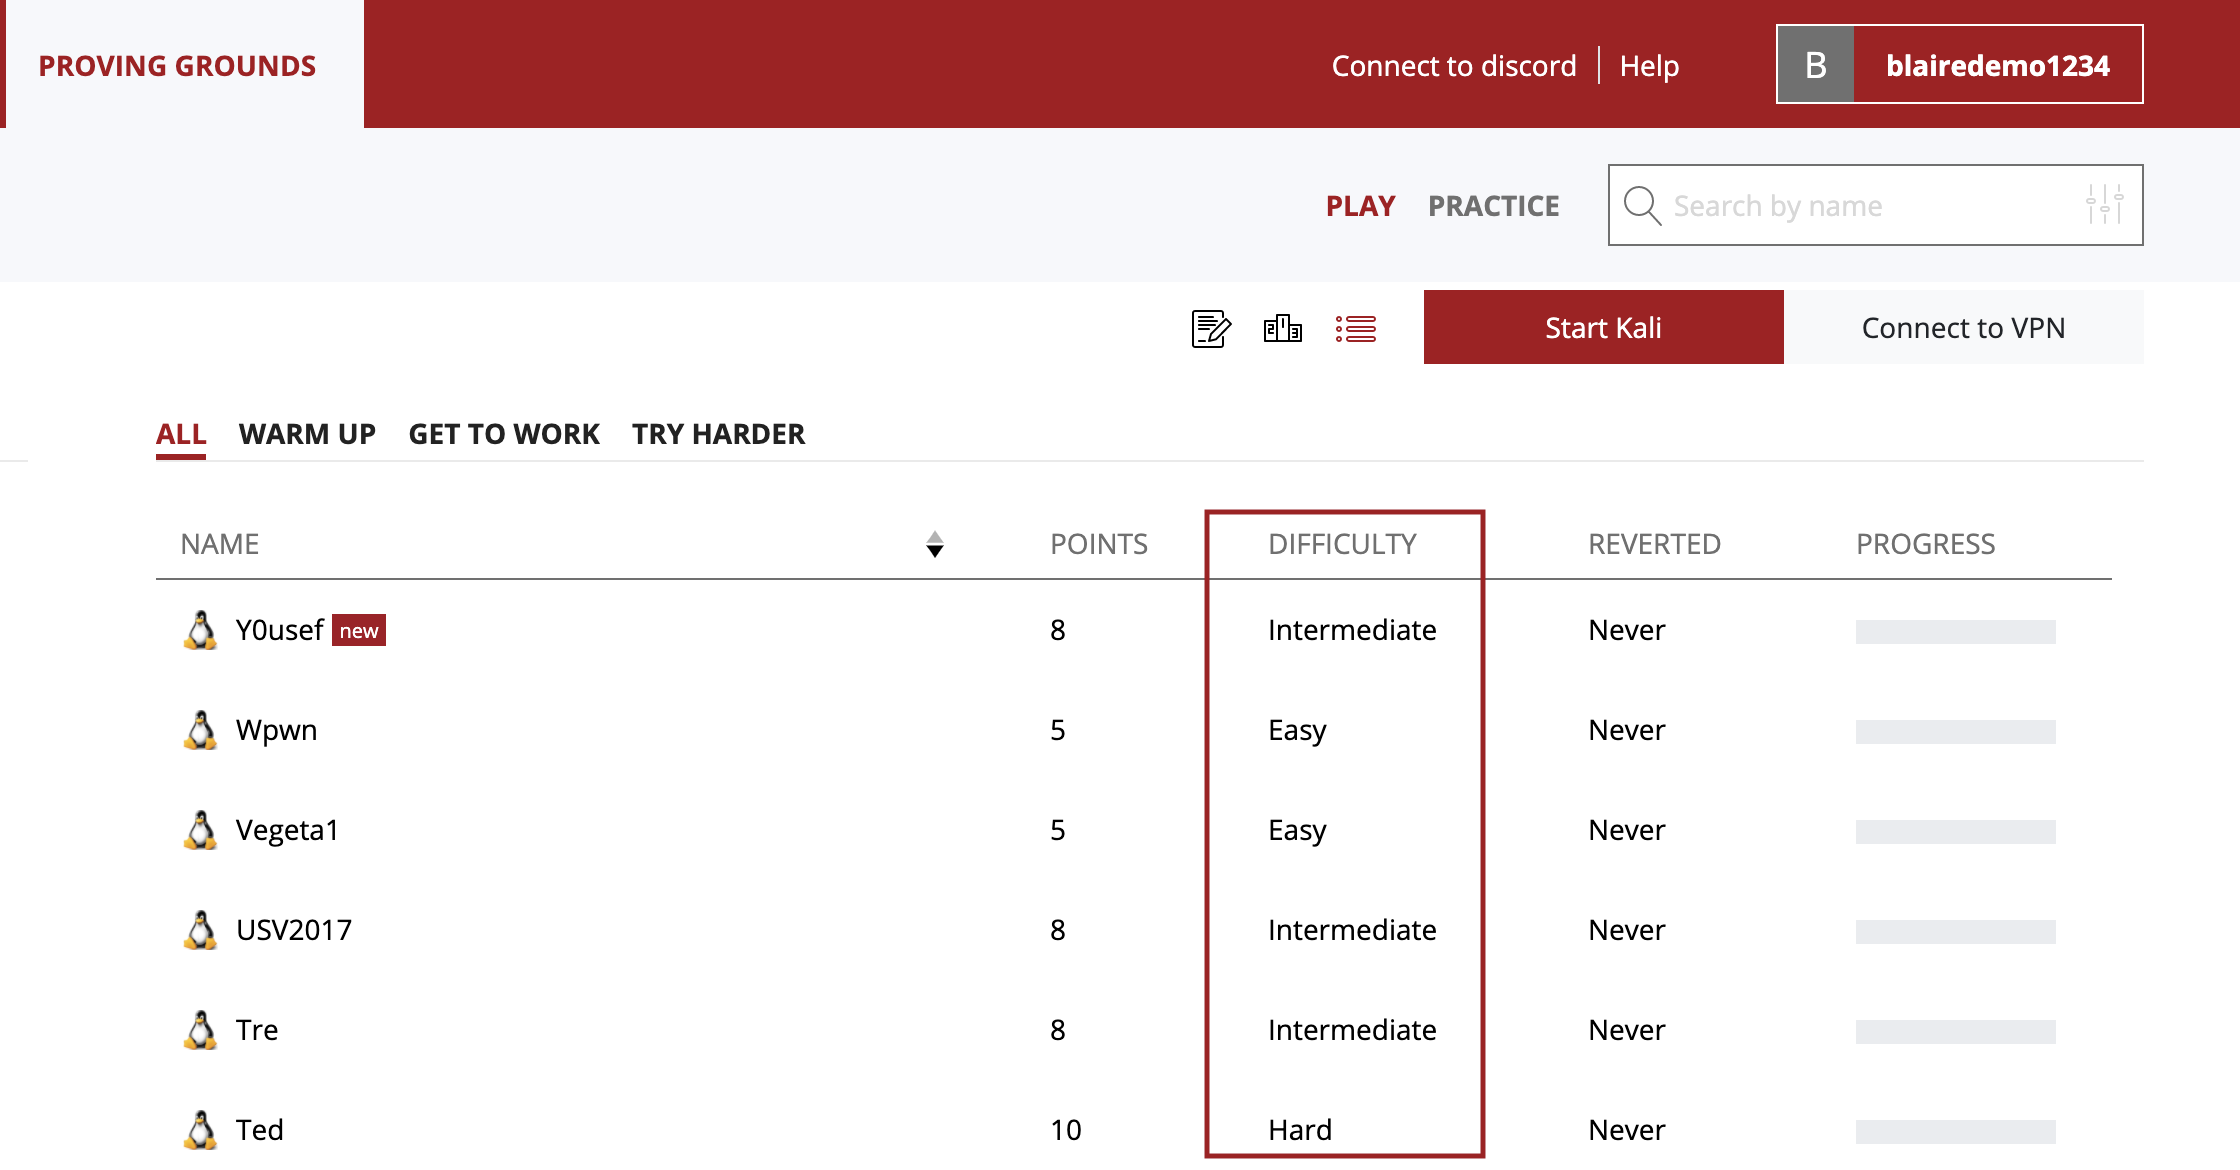Select the PLAY mode tab
The image size is (2240, 1170).
click(1360, 206)
